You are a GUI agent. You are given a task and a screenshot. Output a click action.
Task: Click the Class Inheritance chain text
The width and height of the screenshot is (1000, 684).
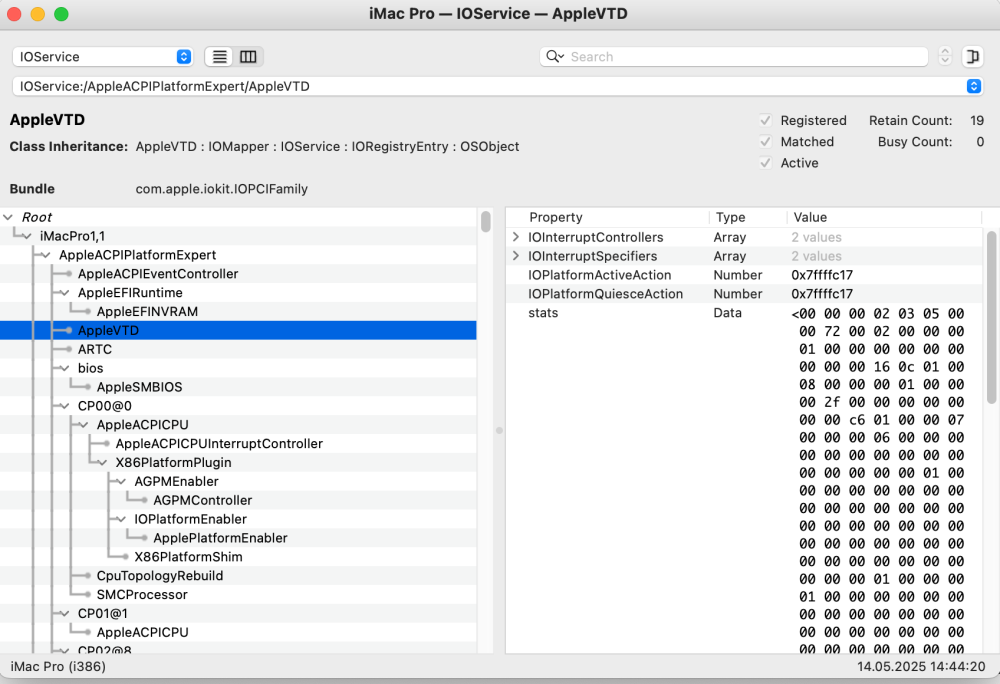(x=327, y=147)
